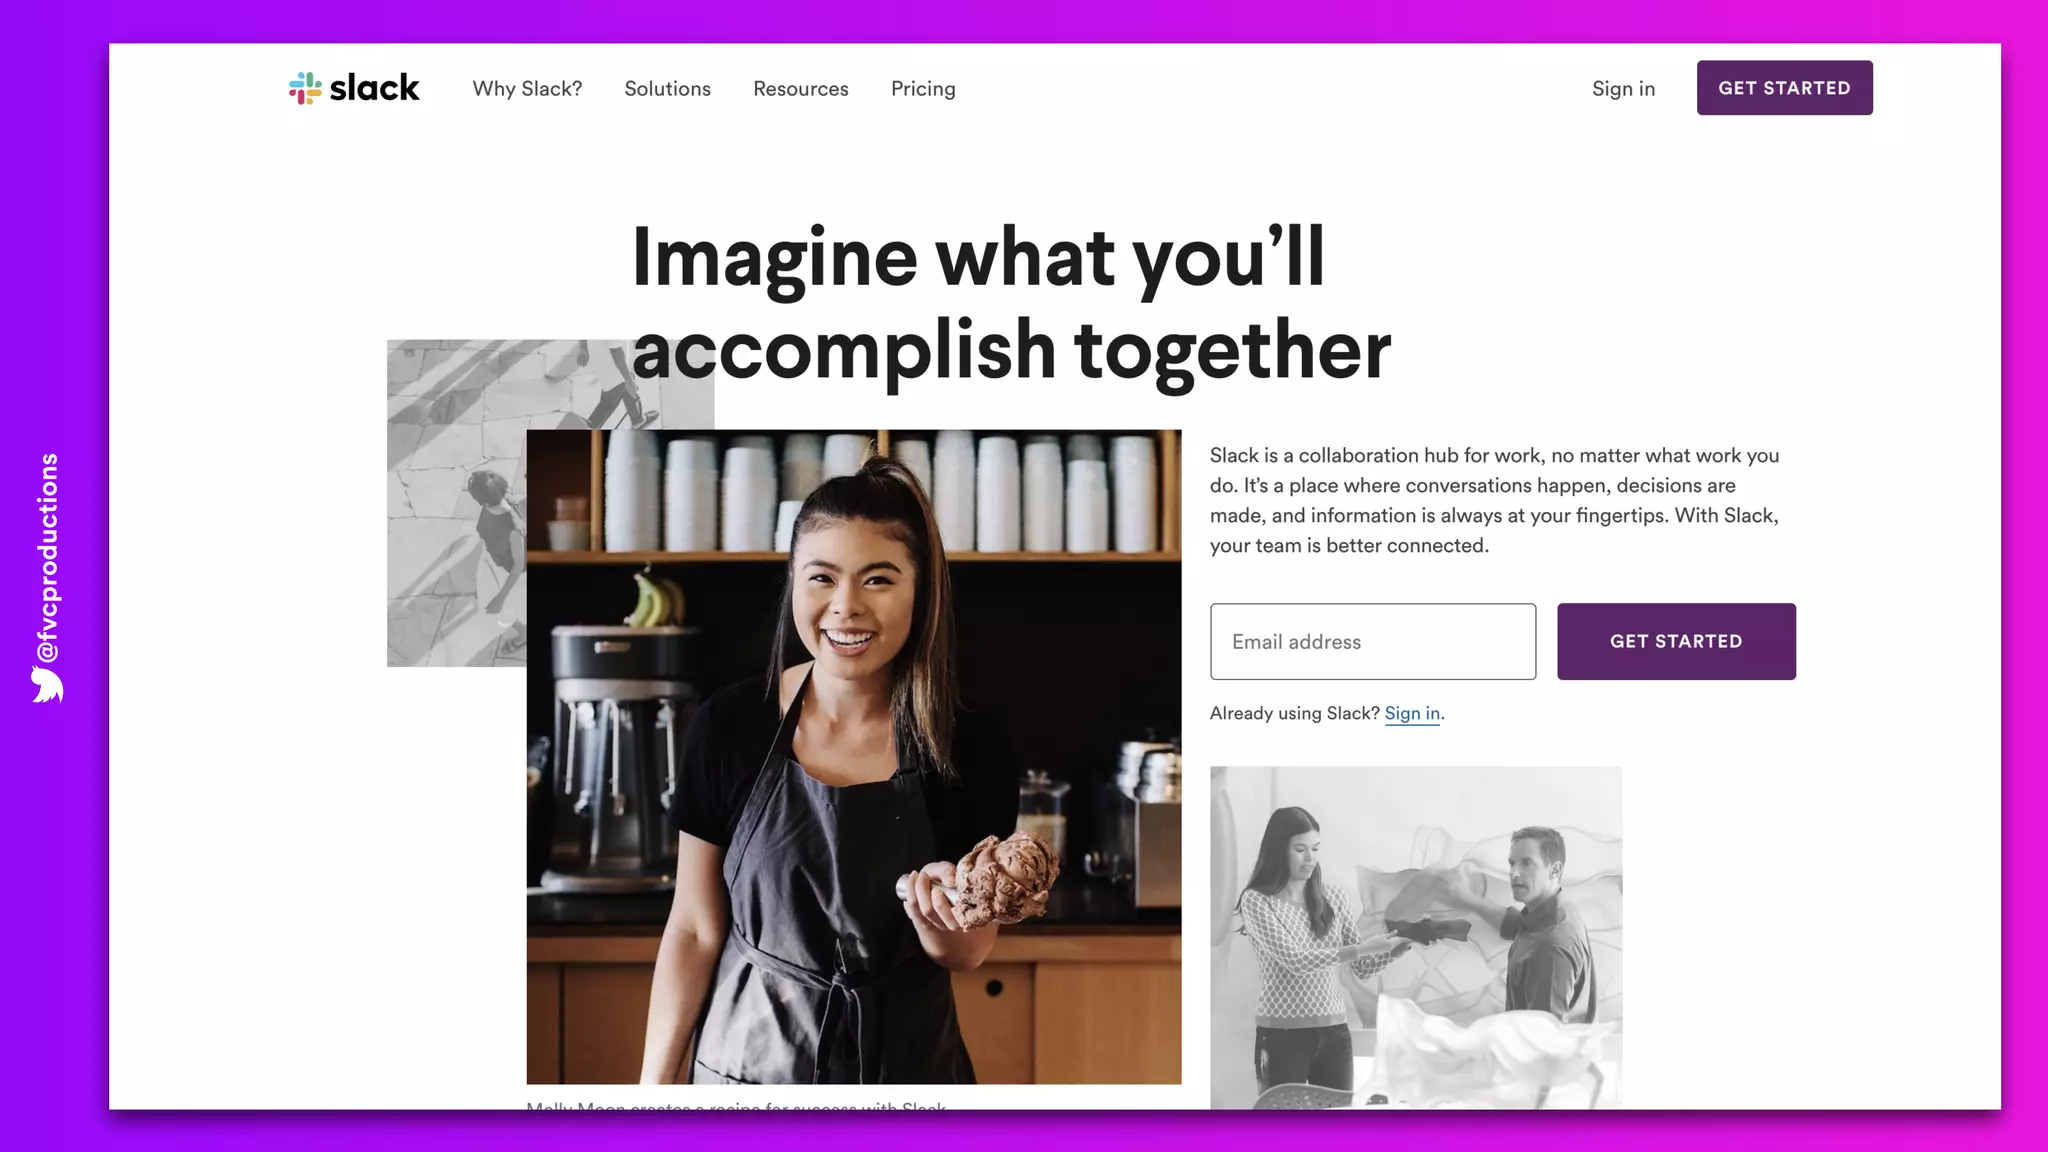Go to the Pricing page
The height and width of the screenshot is (1152, 2048).
click(x=923, y=89)
